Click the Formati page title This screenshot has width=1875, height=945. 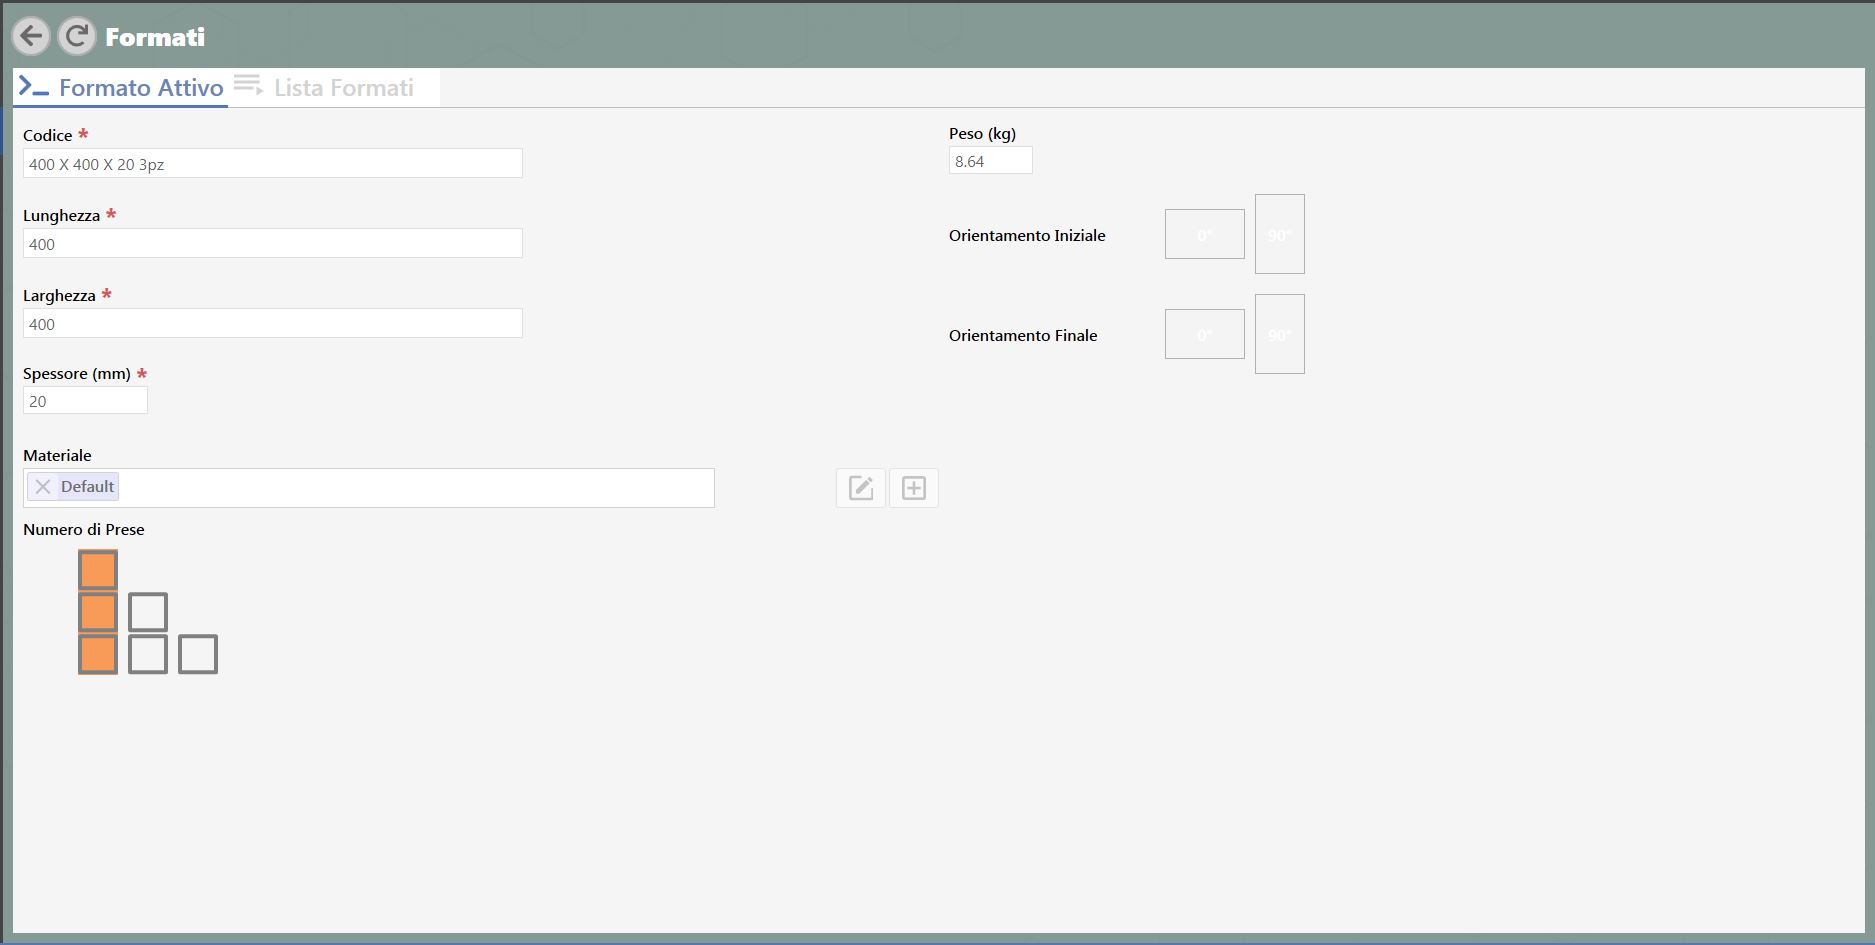pyautogui.click(x=155, y=37)
